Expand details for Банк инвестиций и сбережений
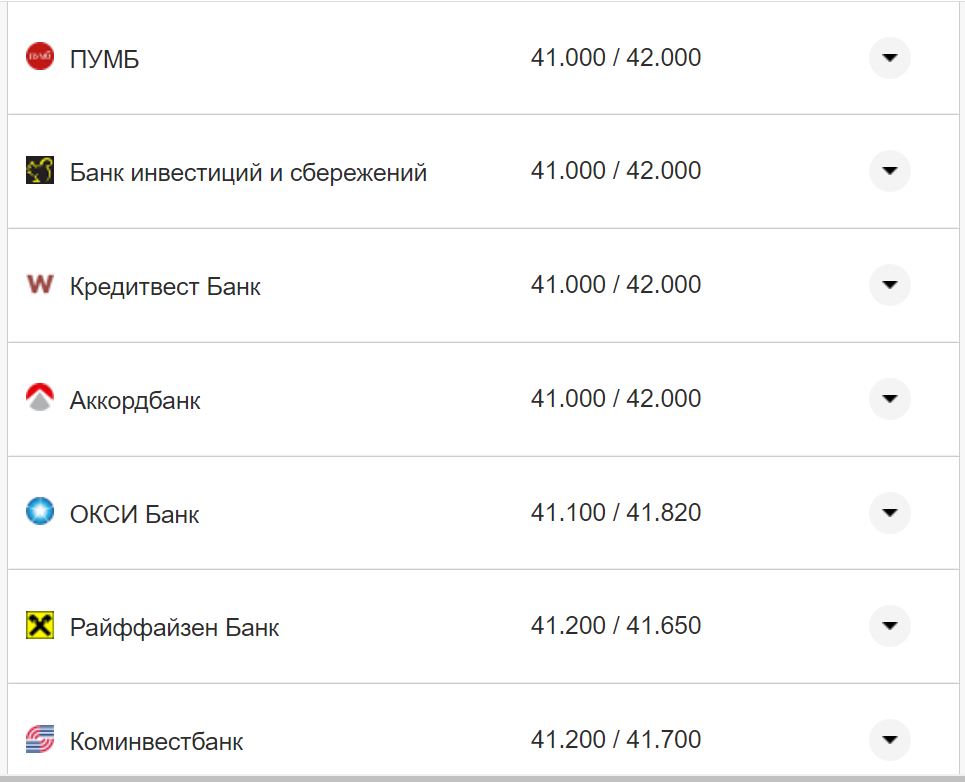Screen dimensions: 965x782 888,171
